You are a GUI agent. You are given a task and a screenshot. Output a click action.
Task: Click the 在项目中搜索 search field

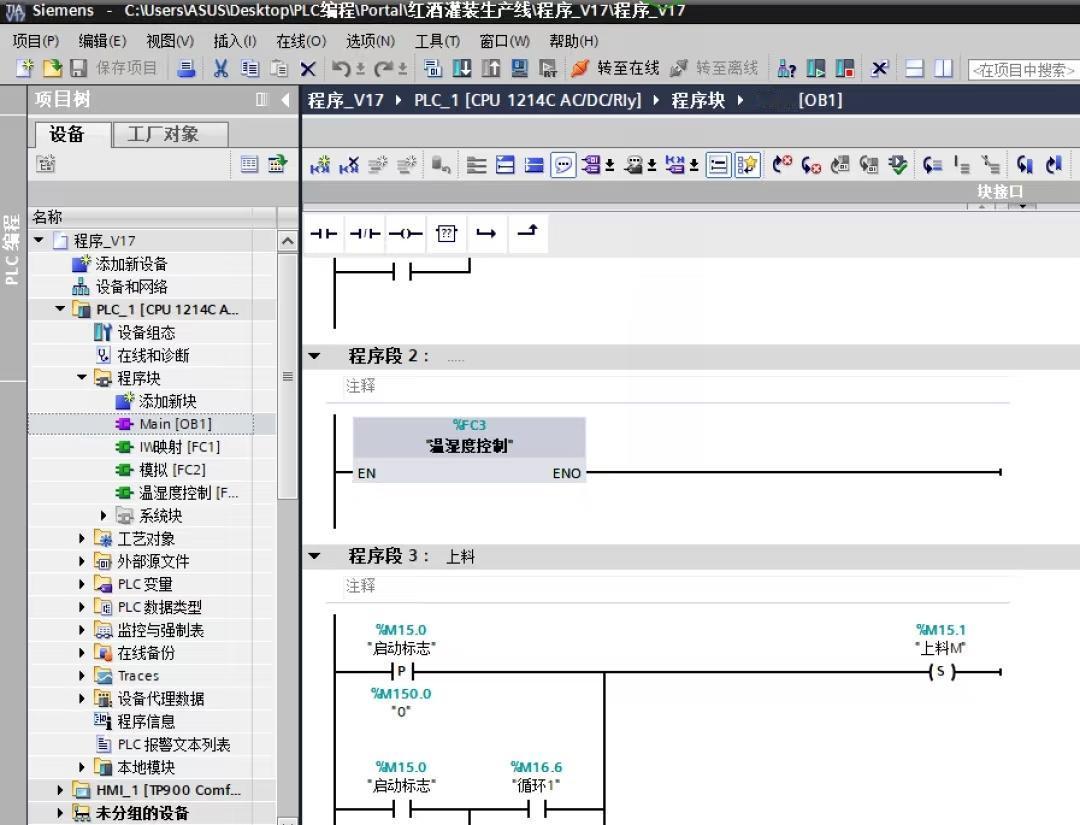pyautogui.click(x=1024, y=70)
